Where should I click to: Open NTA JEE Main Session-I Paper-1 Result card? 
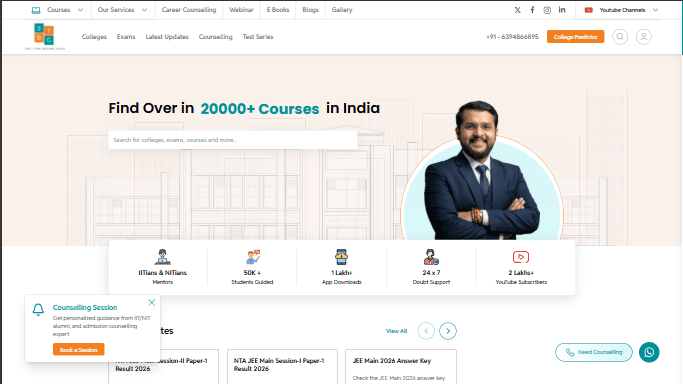282,367
